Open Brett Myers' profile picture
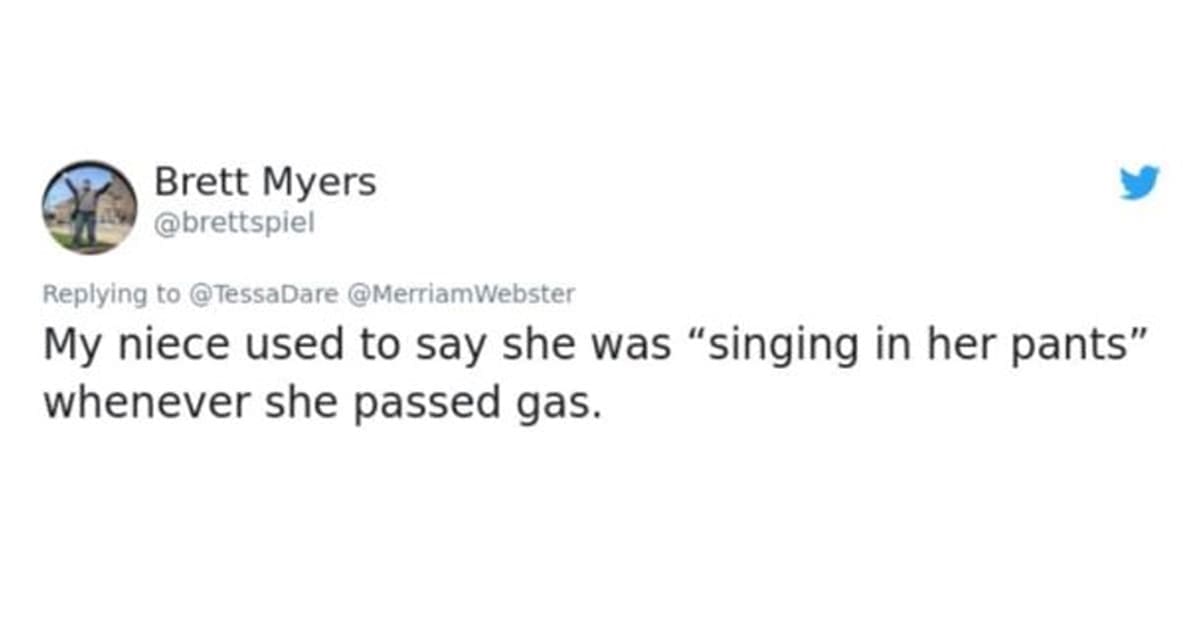1200x630 pixels. coord(89,207)
